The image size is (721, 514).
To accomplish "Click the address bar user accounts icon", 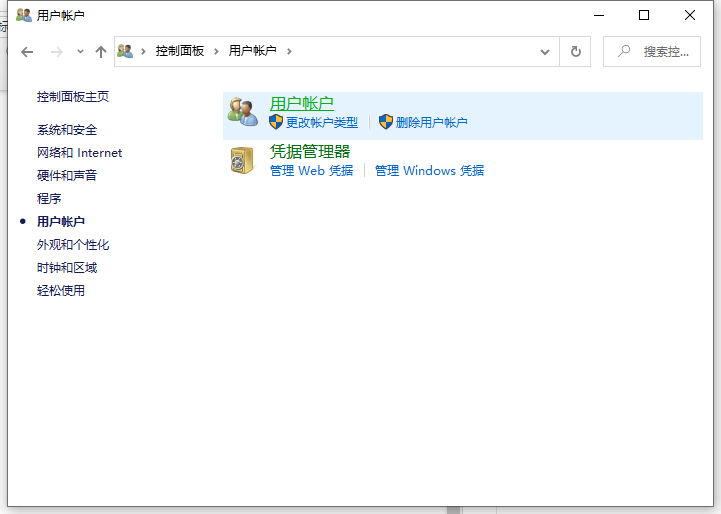I will point(126,51).
